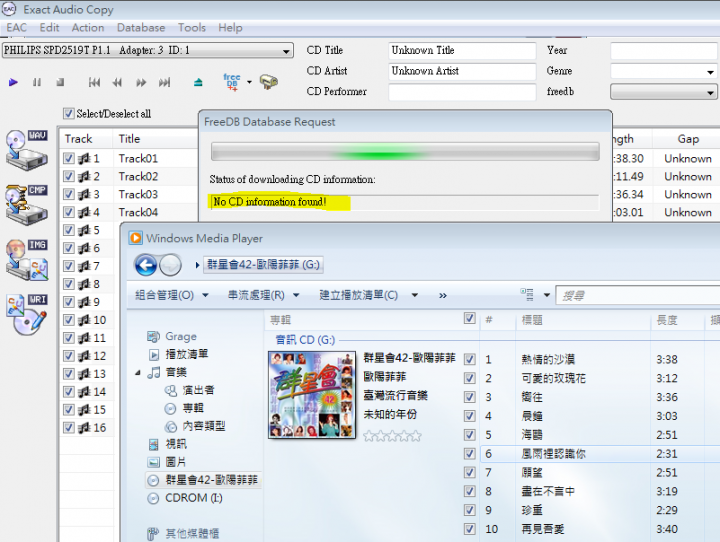Click the Pause button in Exact Audio Copy

tap(37, 83)
